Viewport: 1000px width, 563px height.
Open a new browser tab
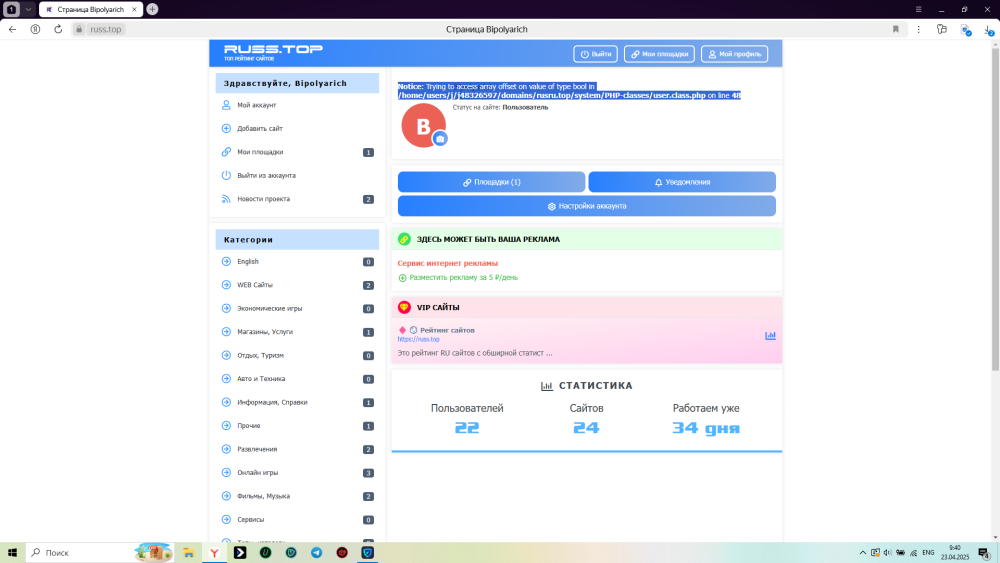pyautogui.click(x=152, y=9)
